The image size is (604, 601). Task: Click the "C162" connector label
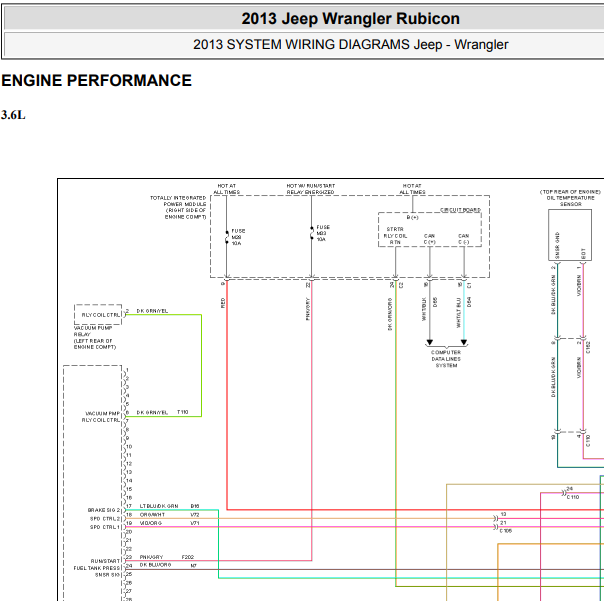click(588, 347)
